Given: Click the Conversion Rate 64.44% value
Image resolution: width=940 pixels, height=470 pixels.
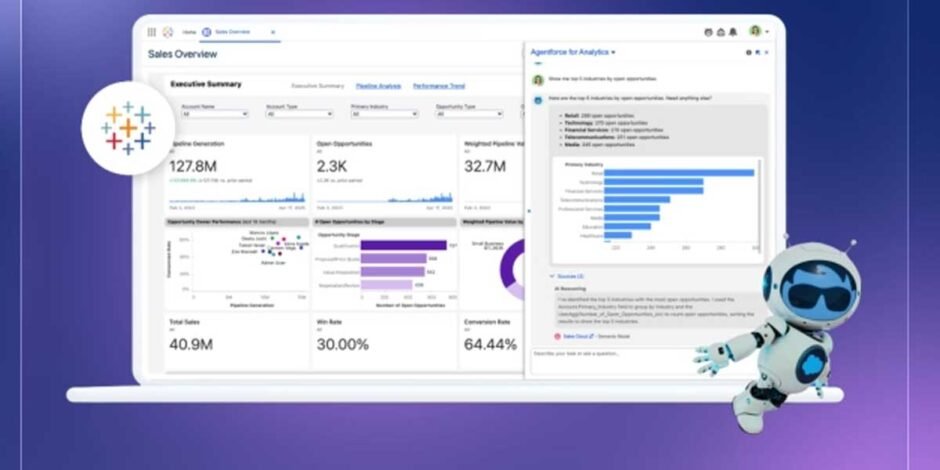Looking at the screenshot, I should coord(490,345).
